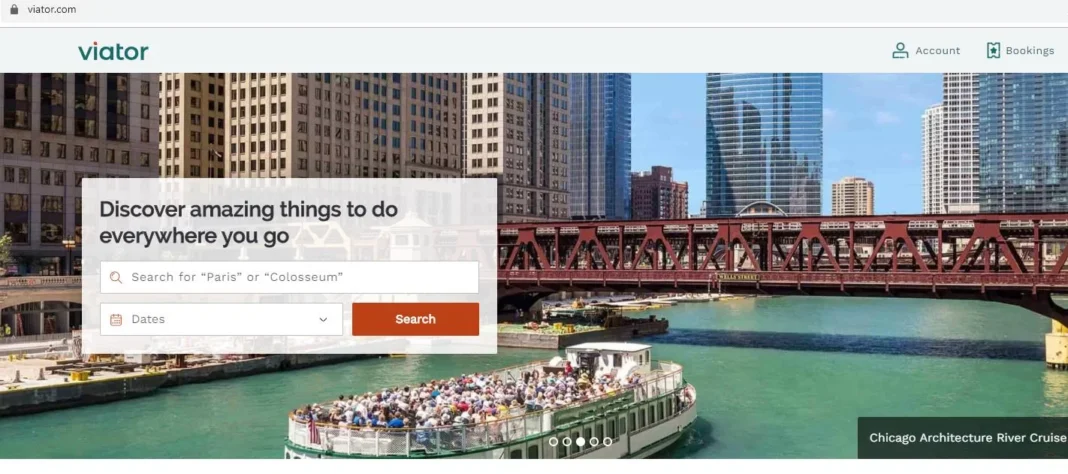The width and height of the screenshot is (1068, 474).
Task: Click the Bookings ticket star icon
Action: coord(993,50)
